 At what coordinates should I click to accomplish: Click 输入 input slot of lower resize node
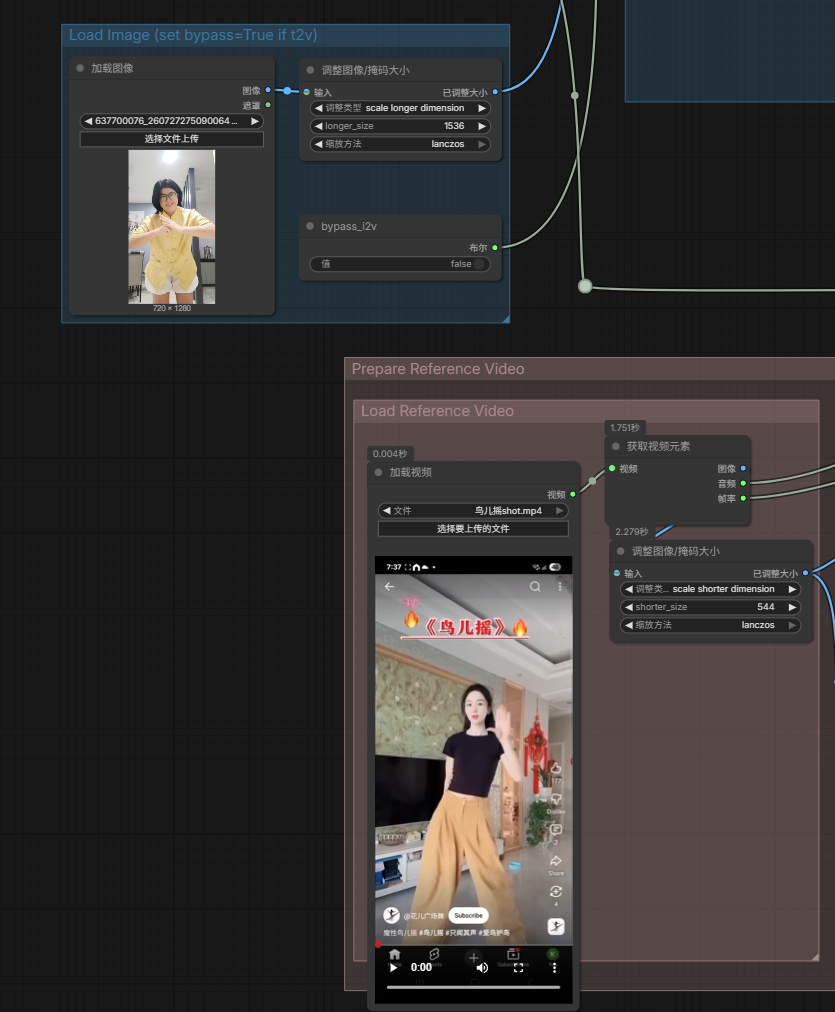617,573
